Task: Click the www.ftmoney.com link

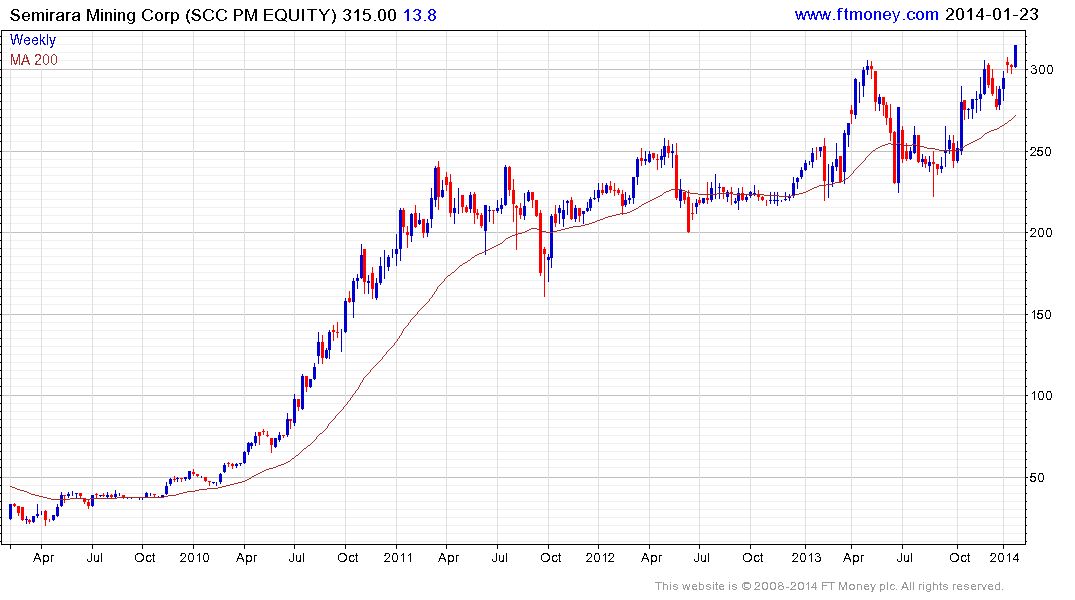Action: point(866,14)
